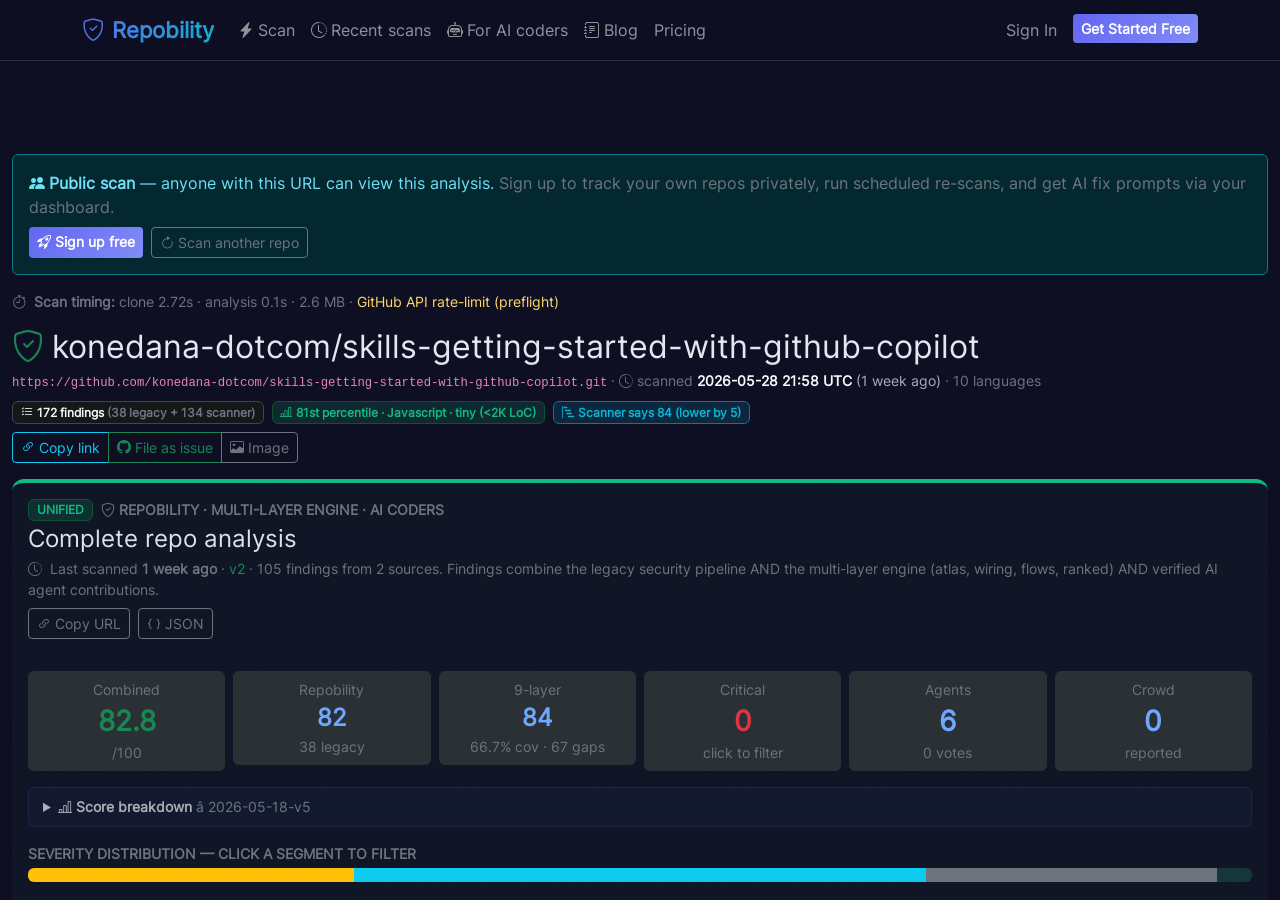Open the Blog nav link
Viewport: 1280px width, 900px height.
coord(611,30)
